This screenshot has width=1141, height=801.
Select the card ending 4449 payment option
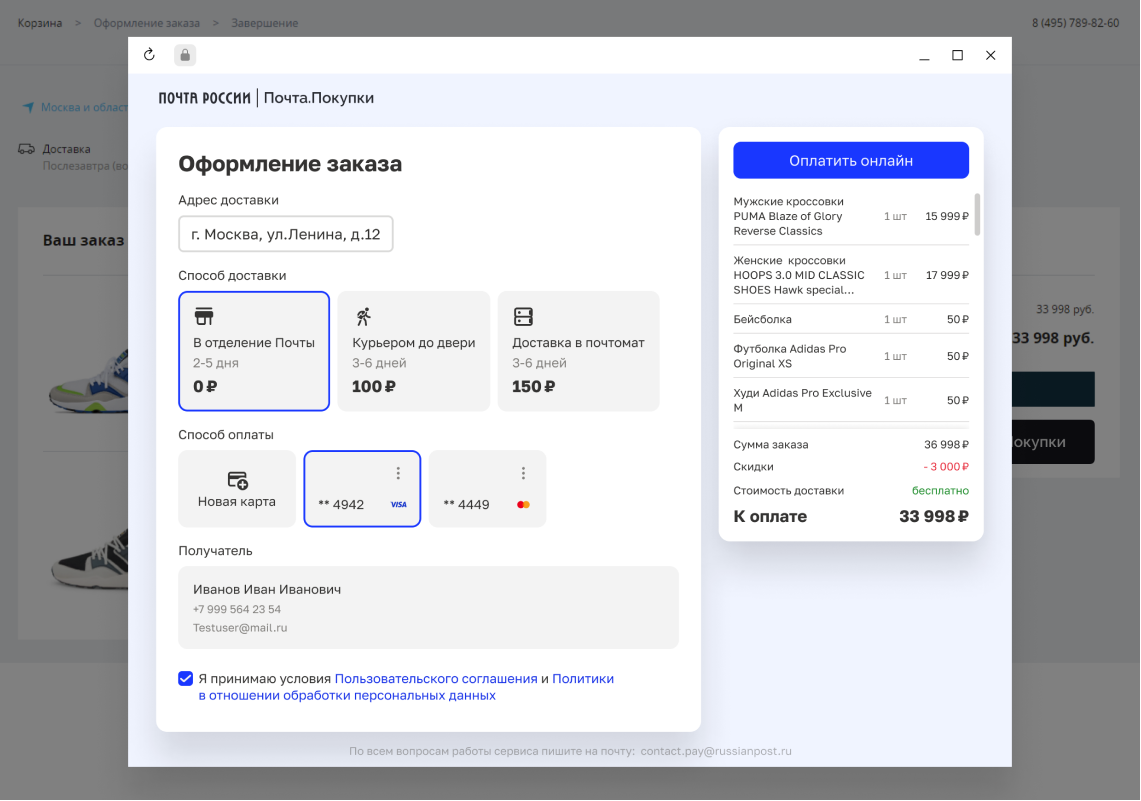click(487, 489)
